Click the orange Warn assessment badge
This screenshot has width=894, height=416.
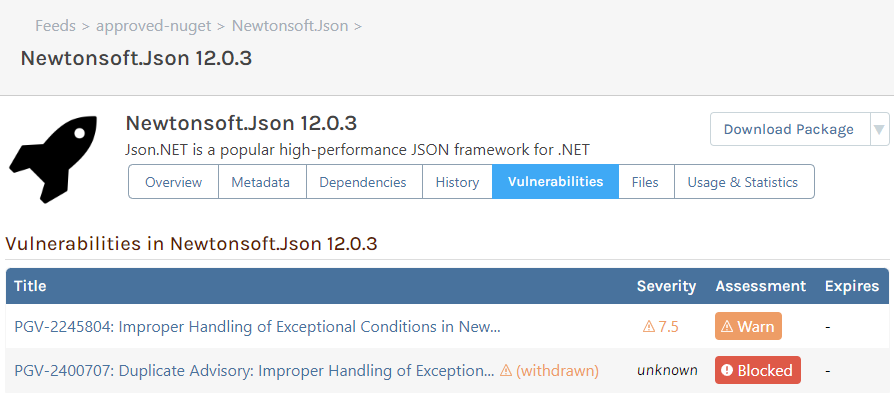pos(748,327)
